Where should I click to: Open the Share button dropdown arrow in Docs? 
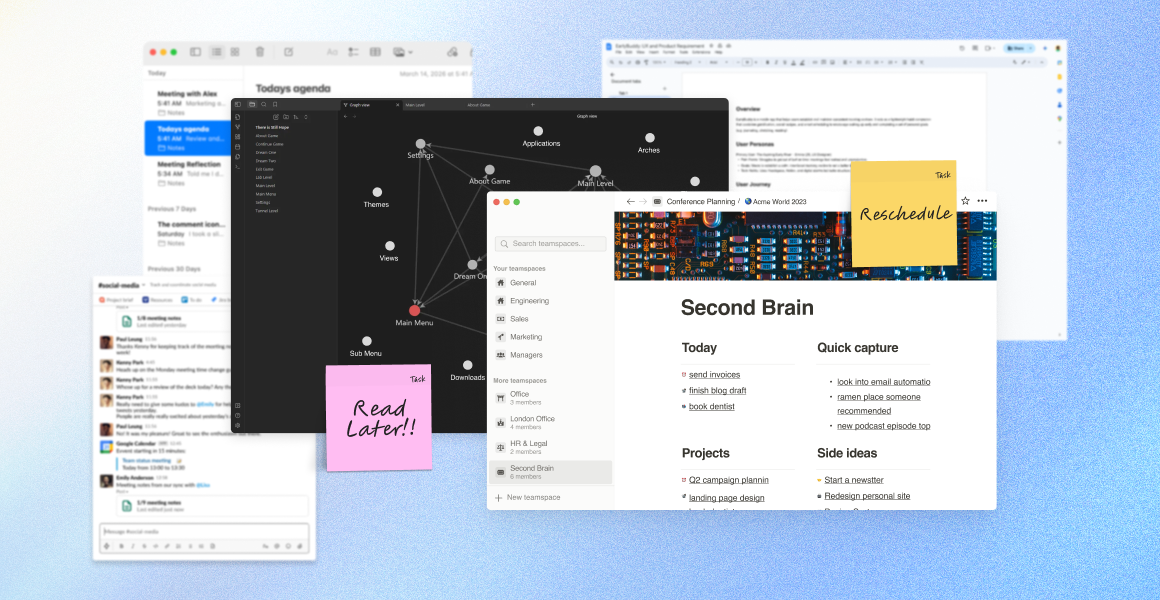(x=1030, y=48)
